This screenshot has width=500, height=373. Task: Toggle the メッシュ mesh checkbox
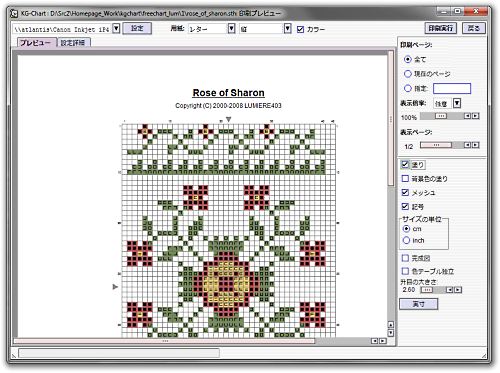(405, 192)
